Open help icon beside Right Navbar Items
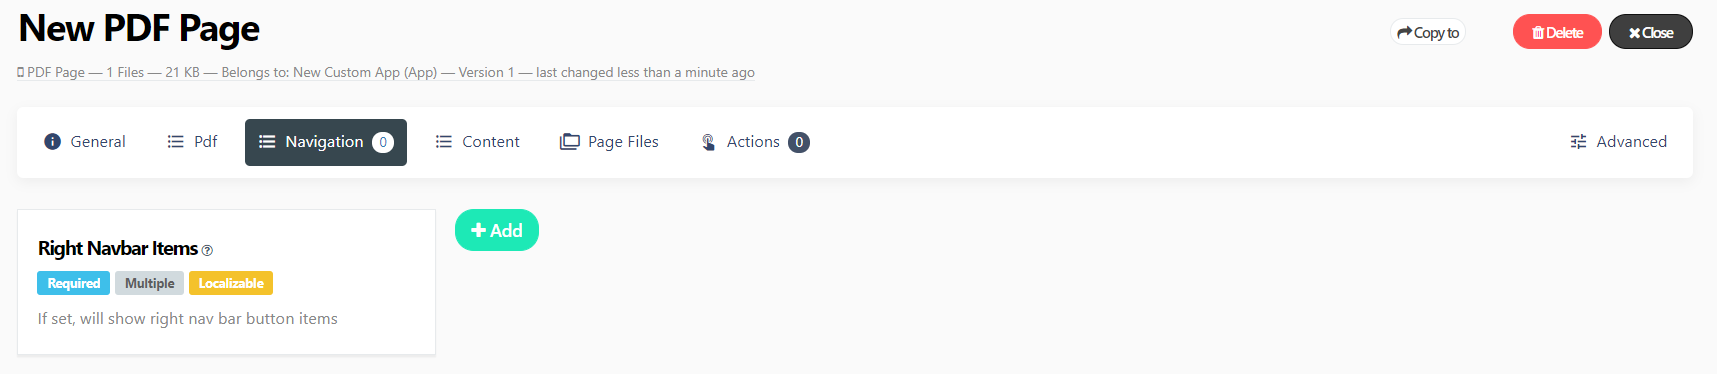 click(x=207, y=250)
